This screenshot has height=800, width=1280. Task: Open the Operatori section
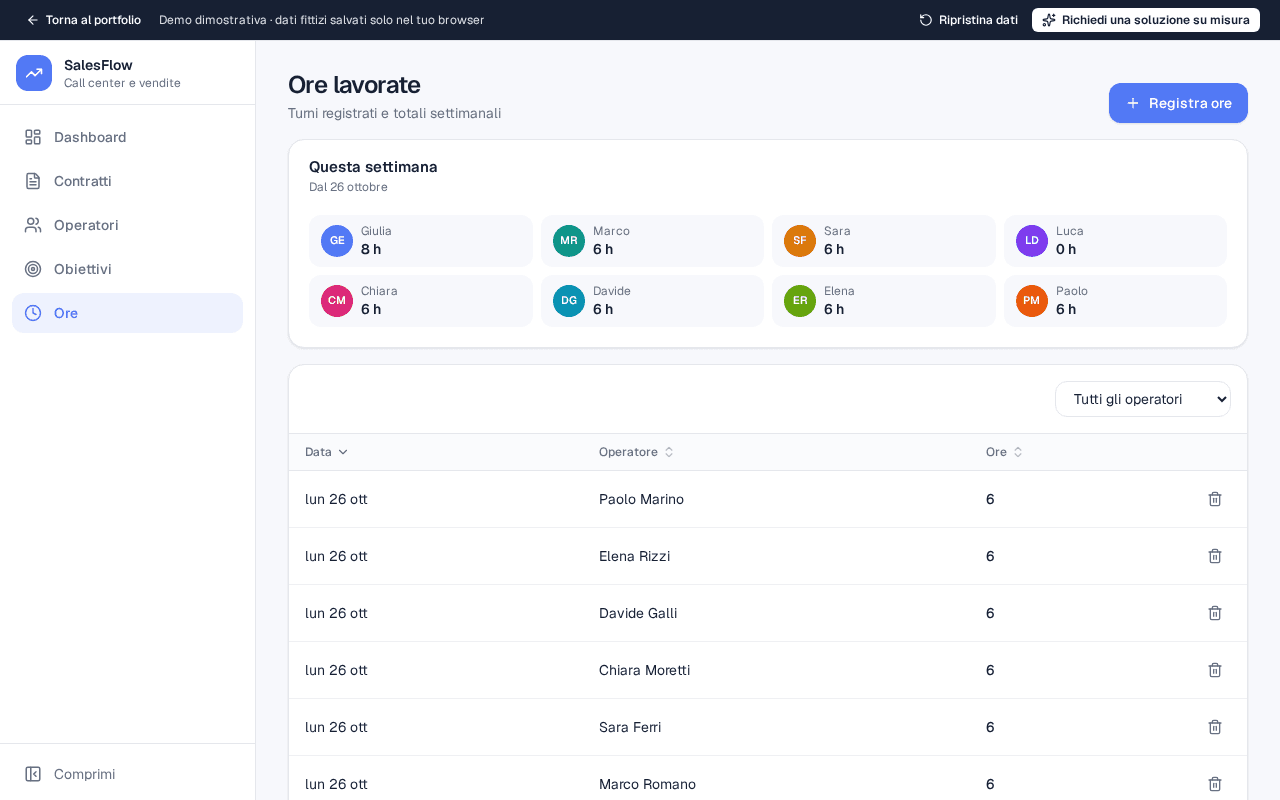(x=127, y=225)
